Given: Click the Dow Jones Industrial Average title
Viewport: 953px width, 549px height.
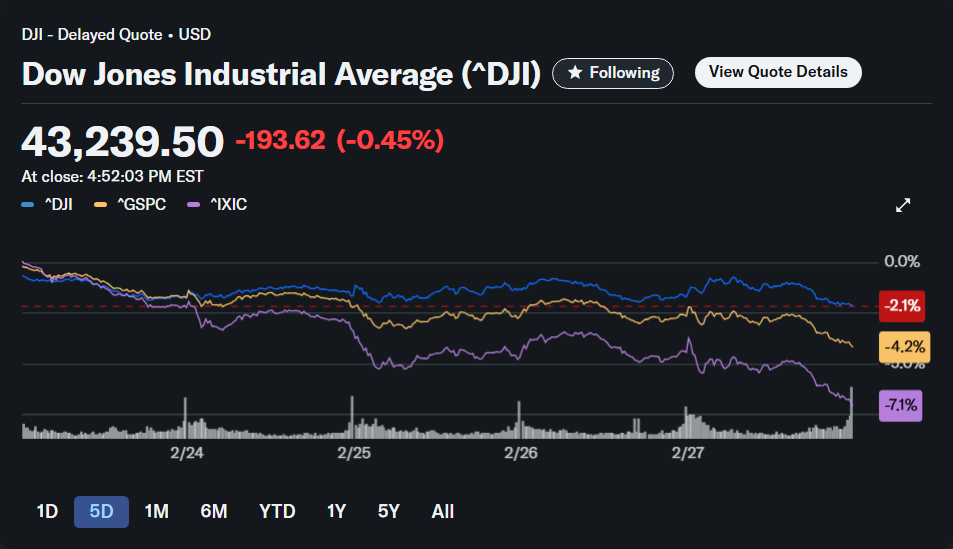Looking at the screenshot, I should coord(281,75).
